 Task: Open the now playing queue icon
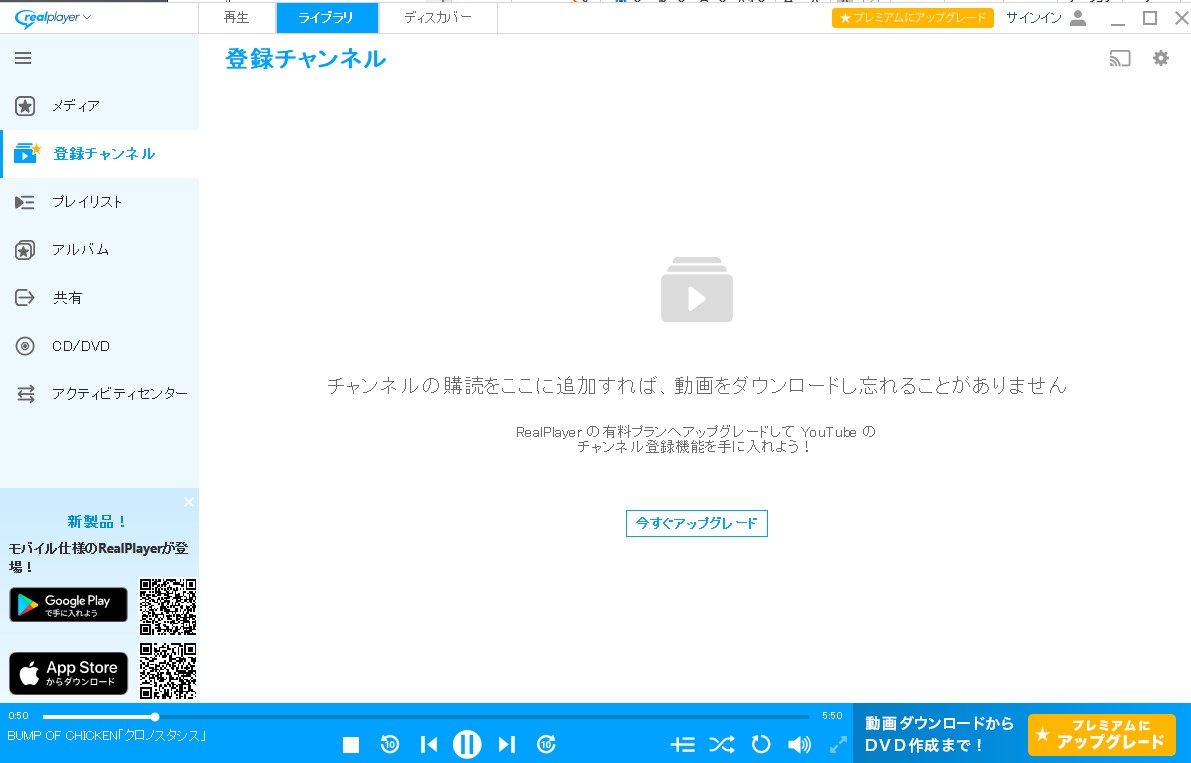[x=683, y=745]
